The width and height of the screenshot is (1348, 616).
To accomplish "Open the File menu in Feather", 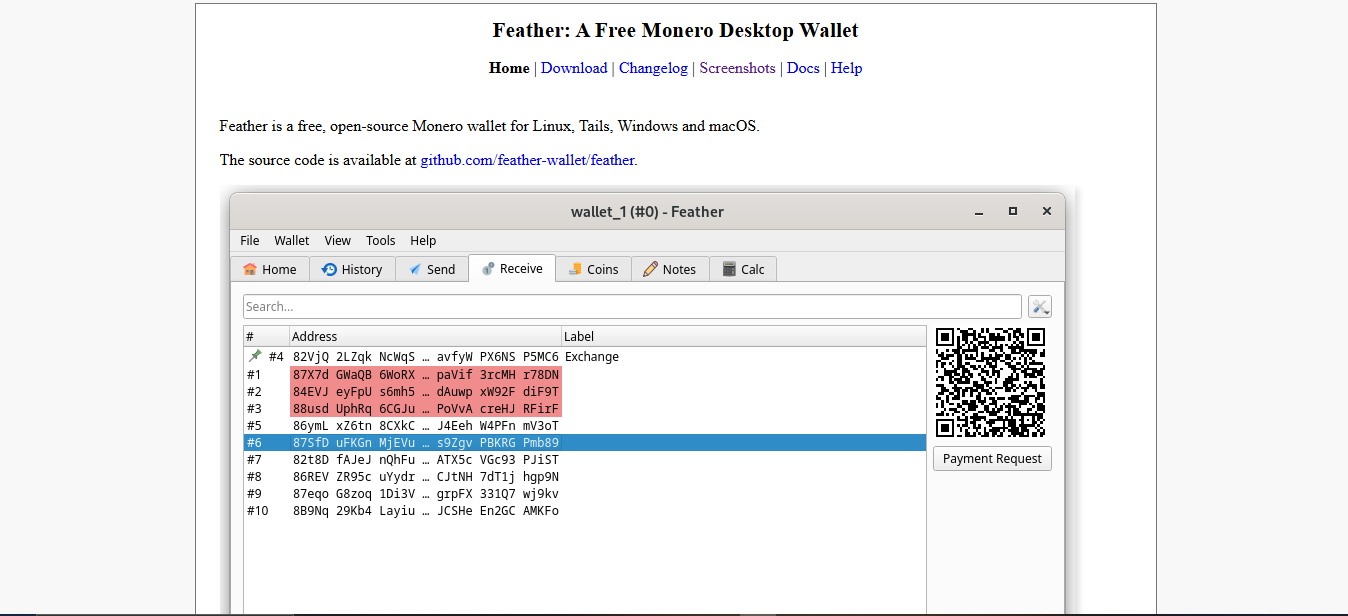I will pyautogui.click(x=250, y=240).
